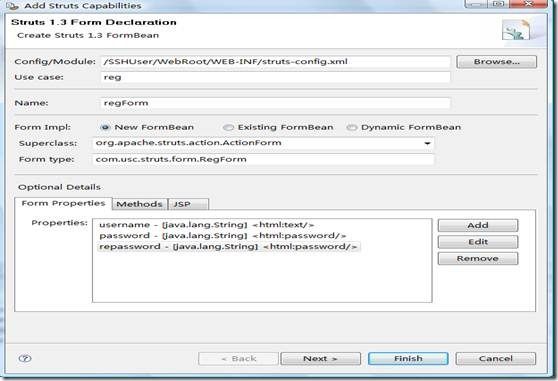Close the Add Struts Capabilities dialog
Screen dimensions: 558x381
528,4
